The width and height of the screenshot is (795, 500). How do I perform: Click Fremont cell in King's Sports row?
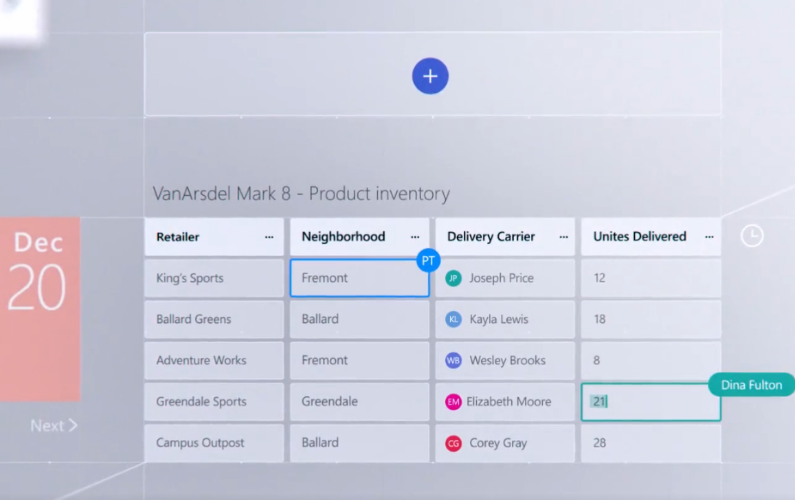tap(359, 278)
